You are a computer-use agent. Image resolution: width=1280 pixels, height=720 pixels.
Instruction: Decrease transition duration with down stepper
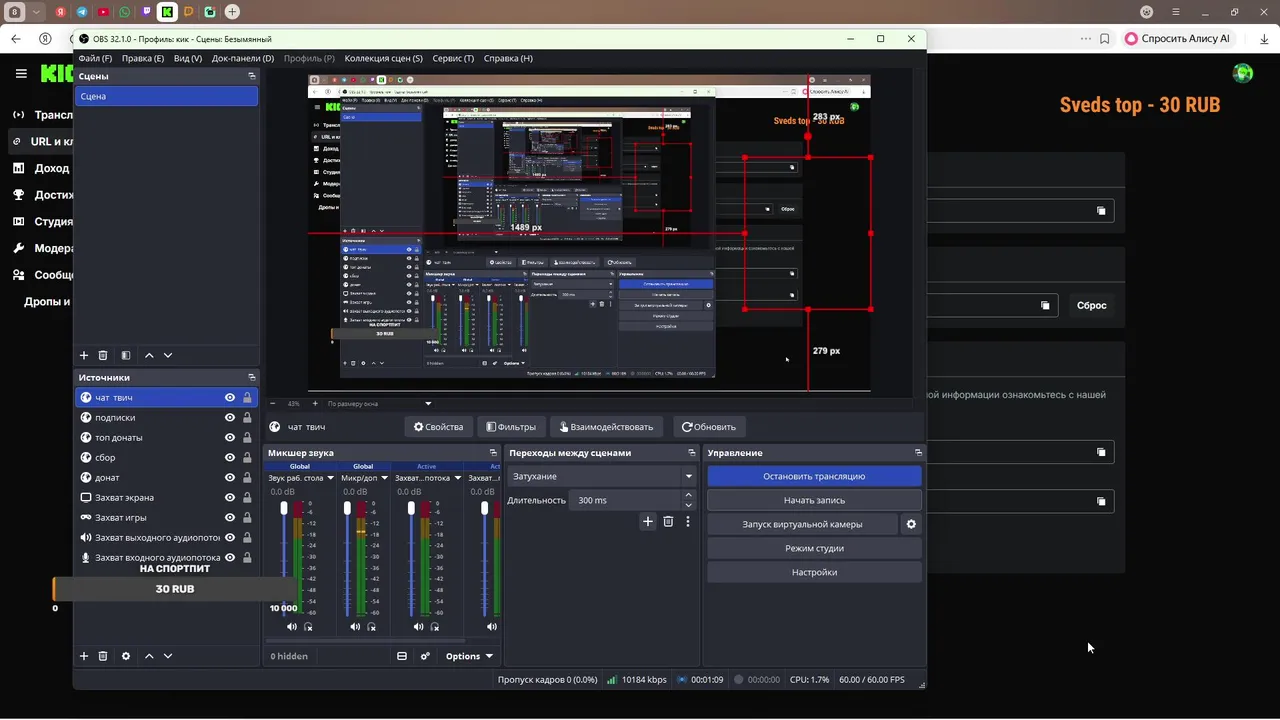(x=688, y=505)
